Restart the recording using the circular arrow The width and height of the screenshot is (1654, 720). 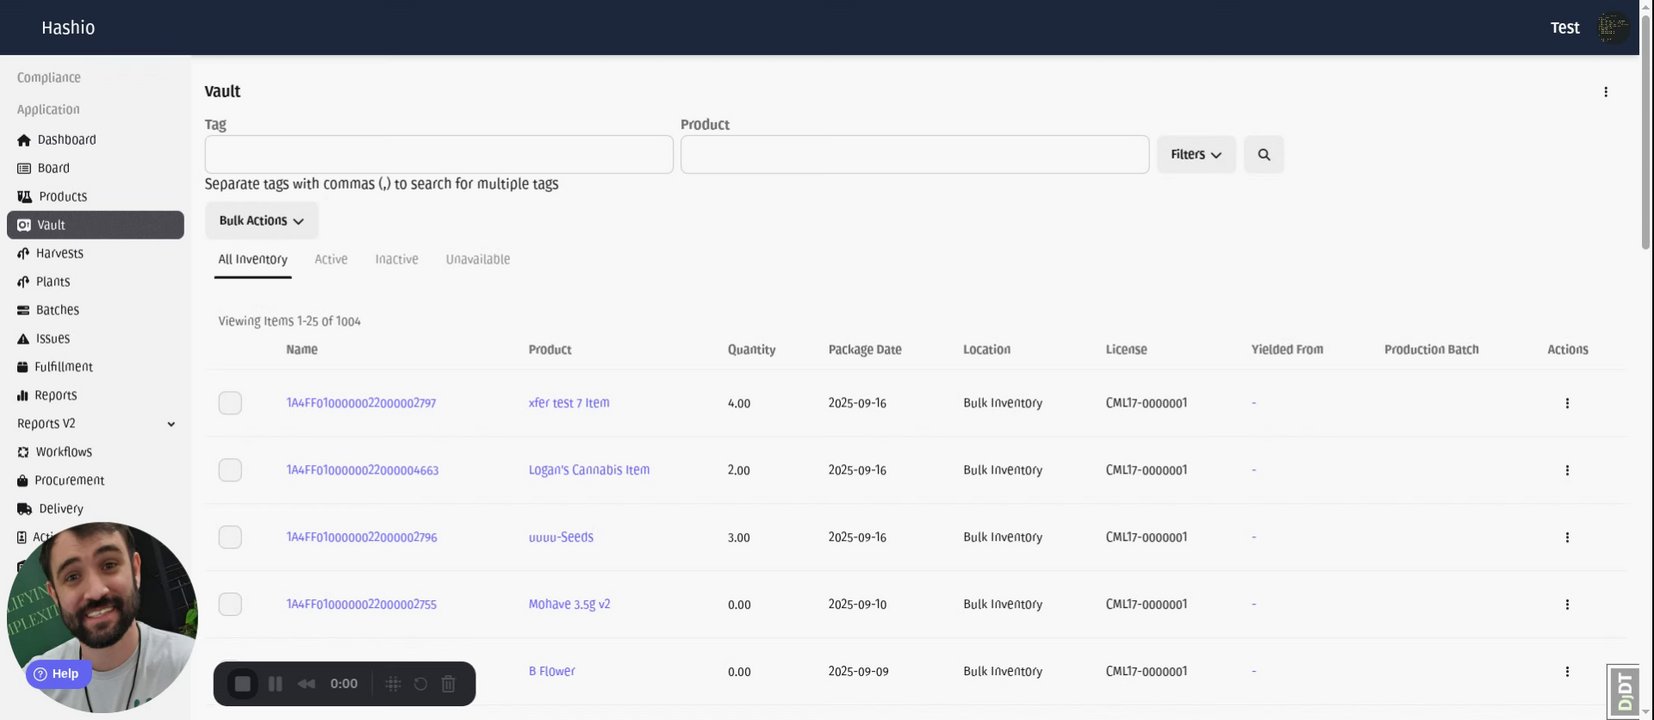[x=421, y=684]
